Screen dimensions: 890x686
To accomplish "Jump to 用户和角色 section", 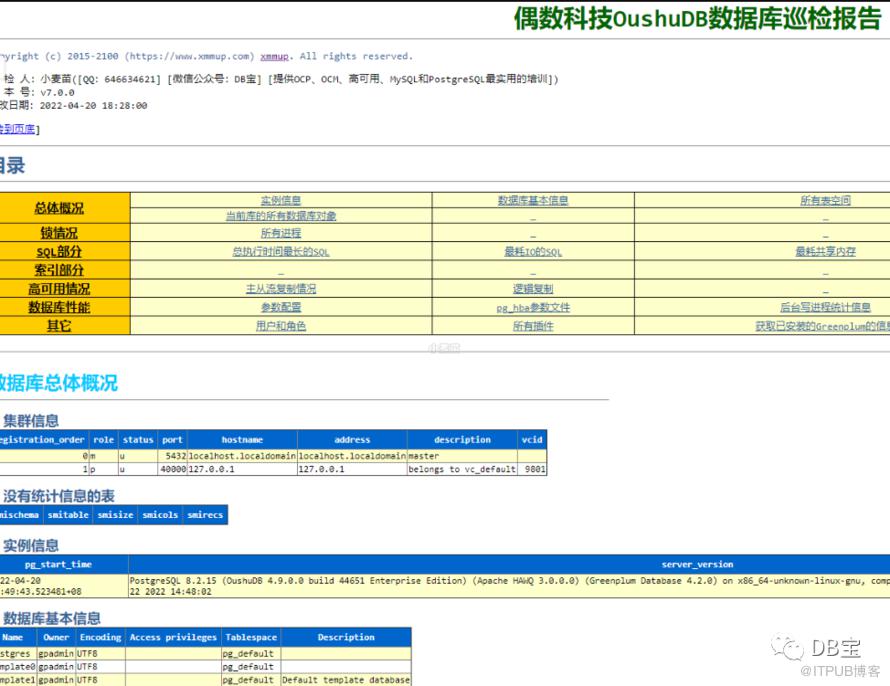I will tap(281, 326).
